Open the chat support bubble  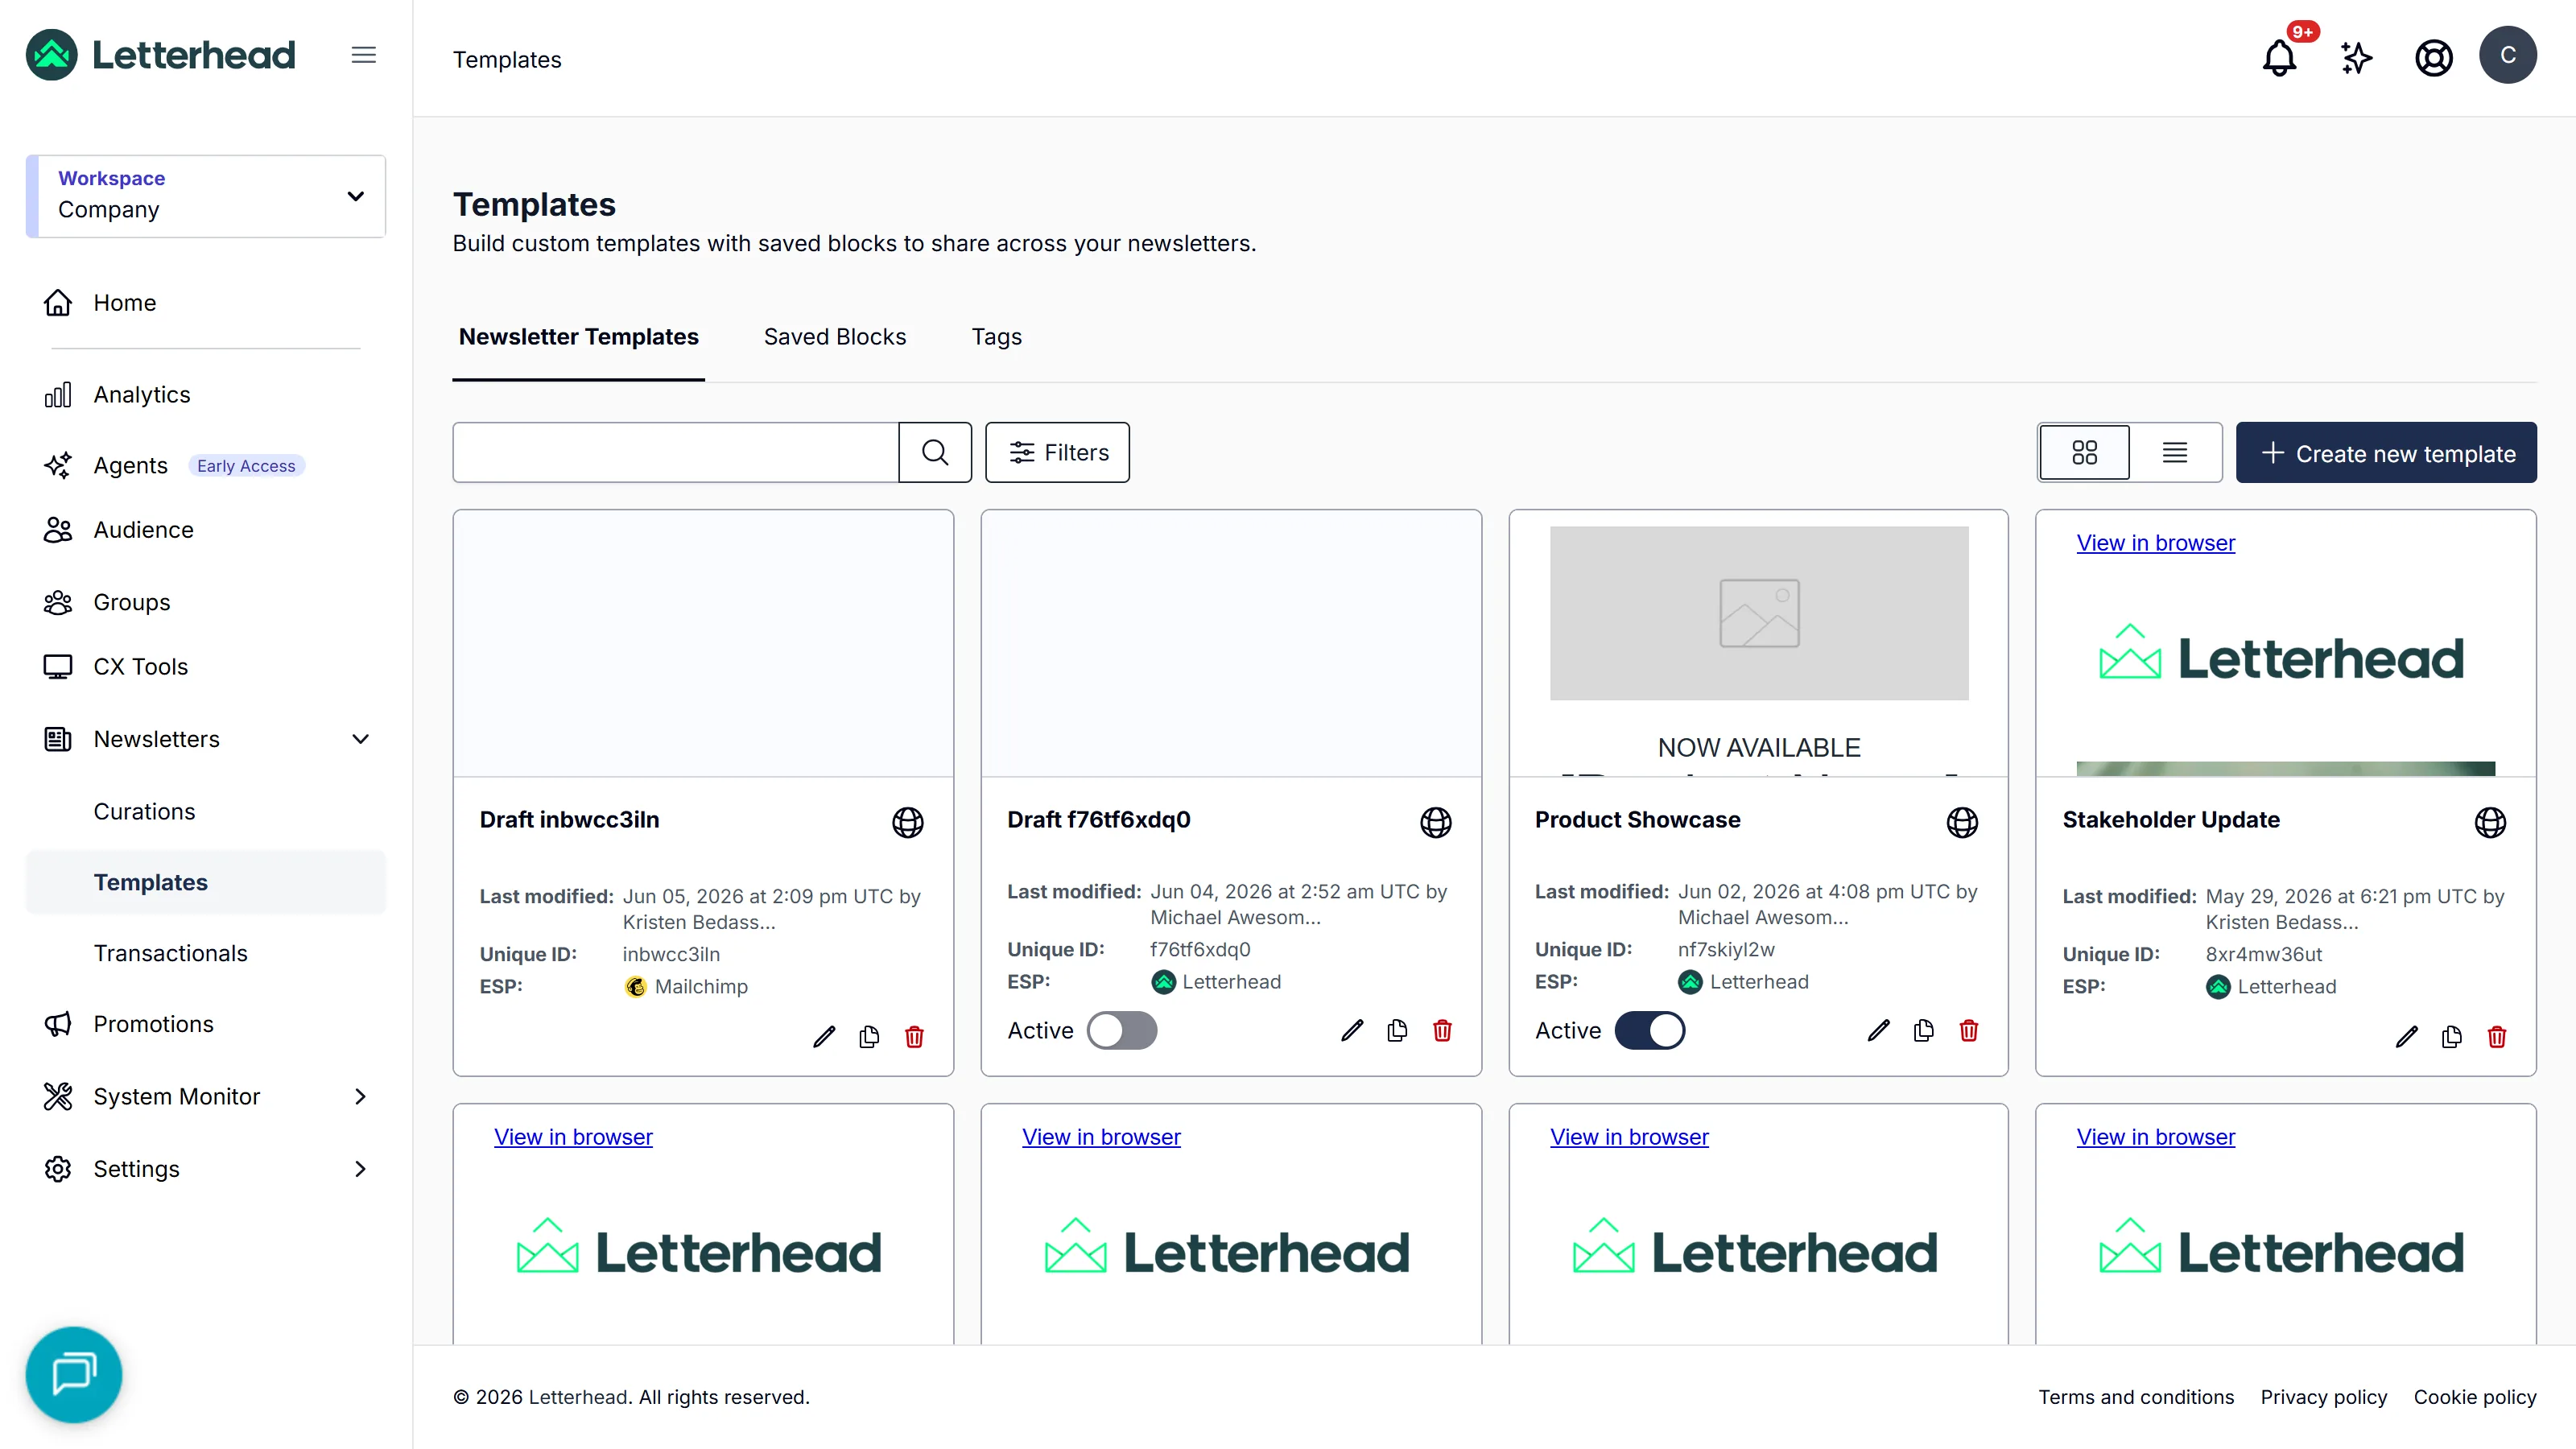click(74, 1374)
